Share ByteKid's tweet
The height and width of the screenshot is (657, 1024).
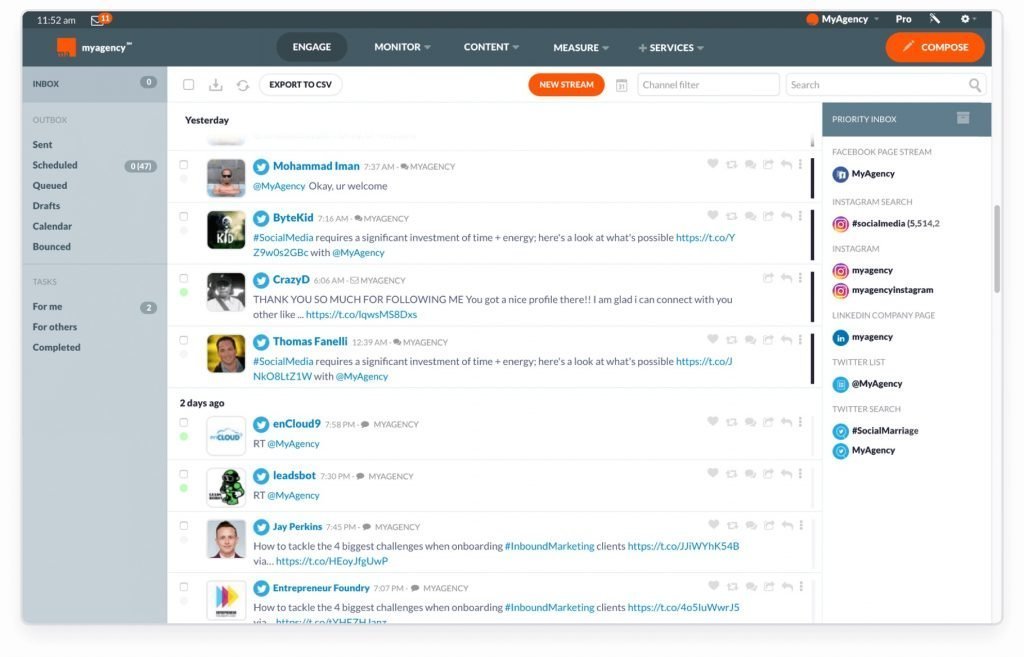pyautogui.click(x=769, y=216)
